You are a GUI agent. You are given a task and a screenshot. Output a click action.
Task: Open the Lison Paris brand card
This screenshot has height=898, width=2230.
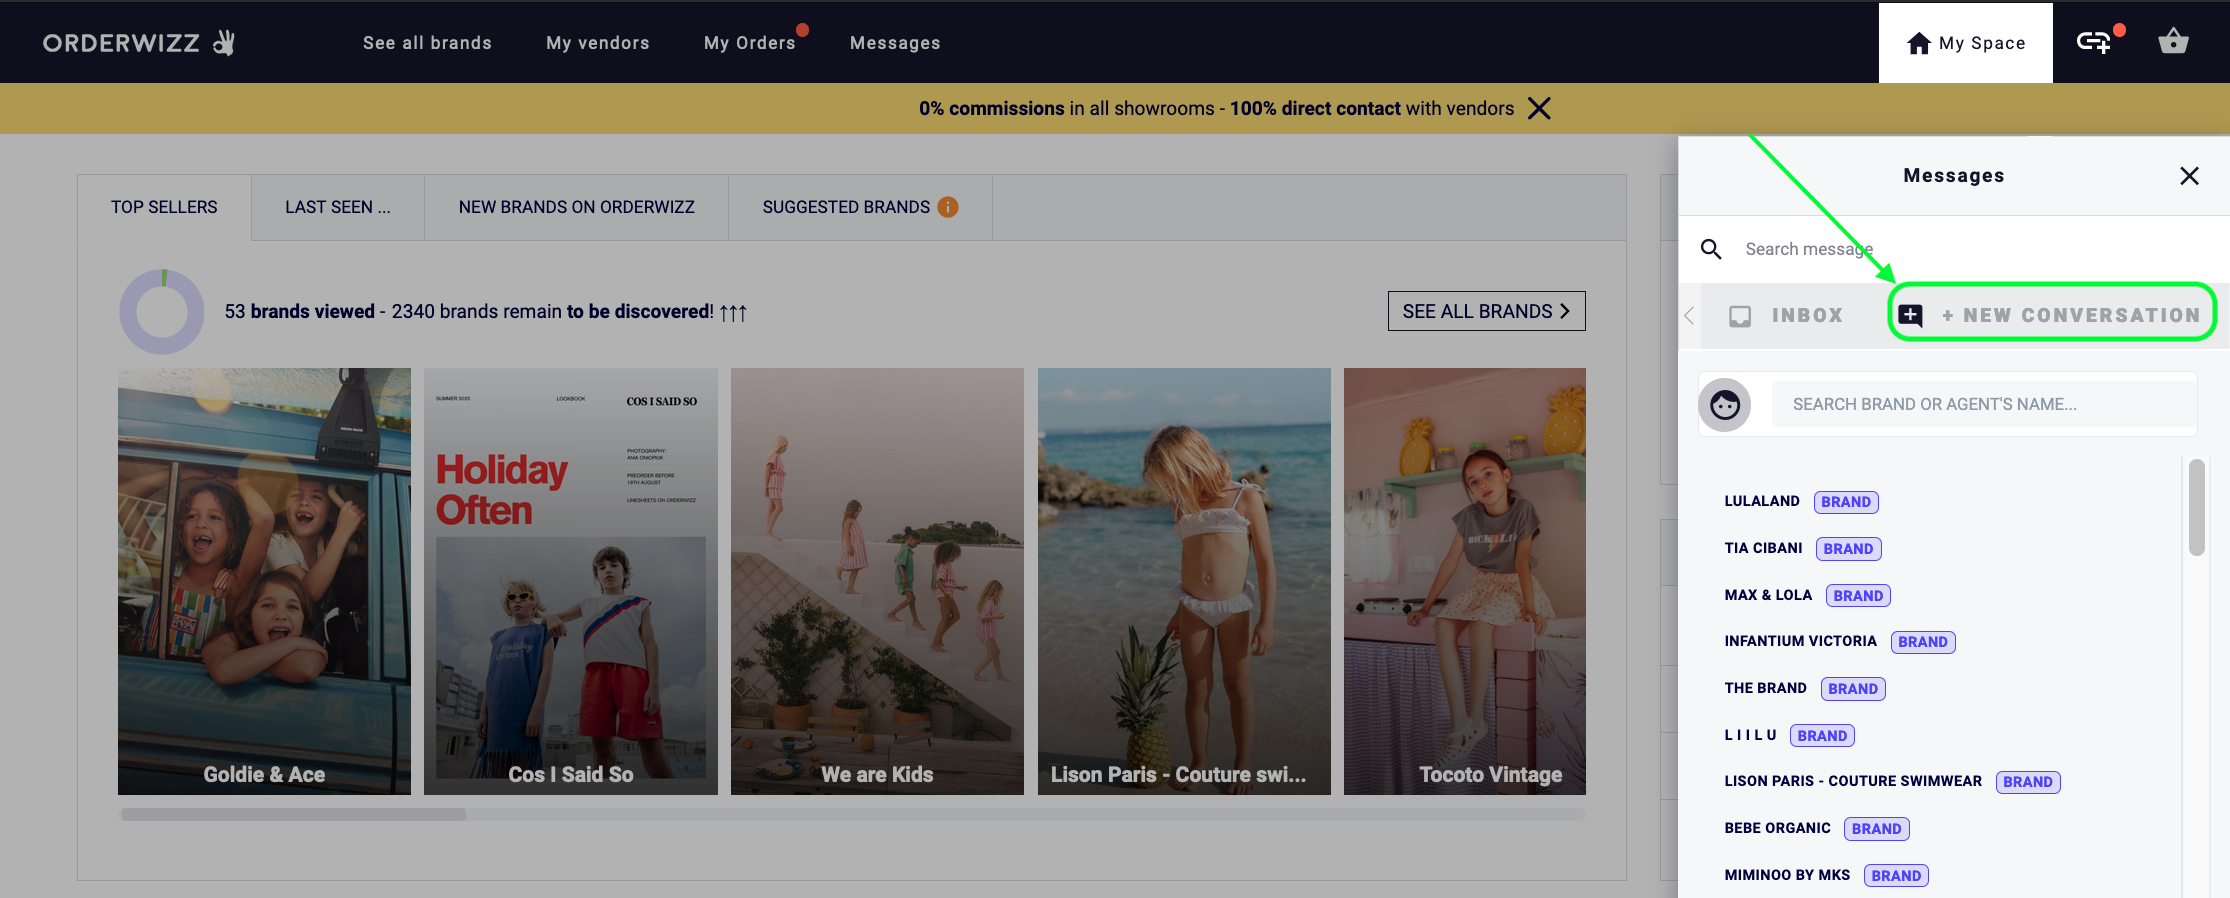(x=1184, y=581)
